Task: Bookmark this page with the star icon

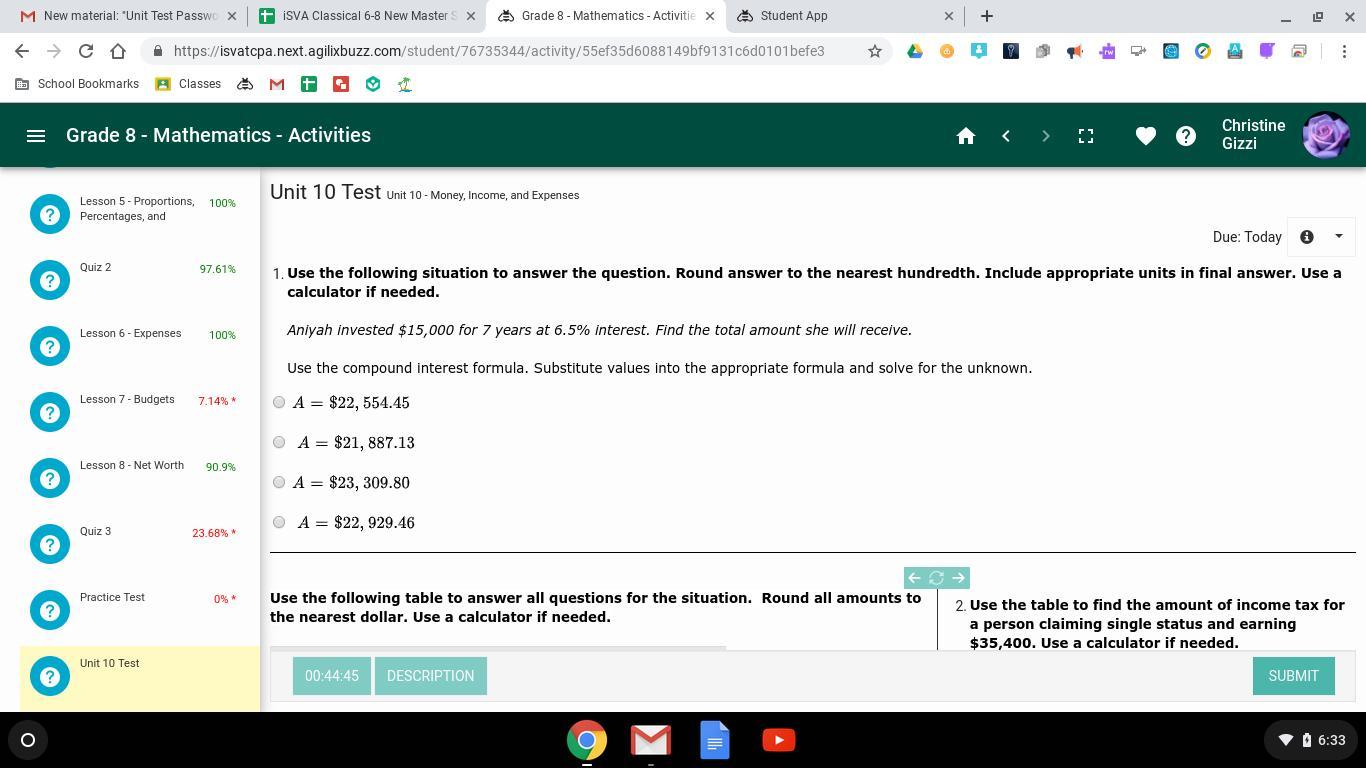Action: pos(875,51)
